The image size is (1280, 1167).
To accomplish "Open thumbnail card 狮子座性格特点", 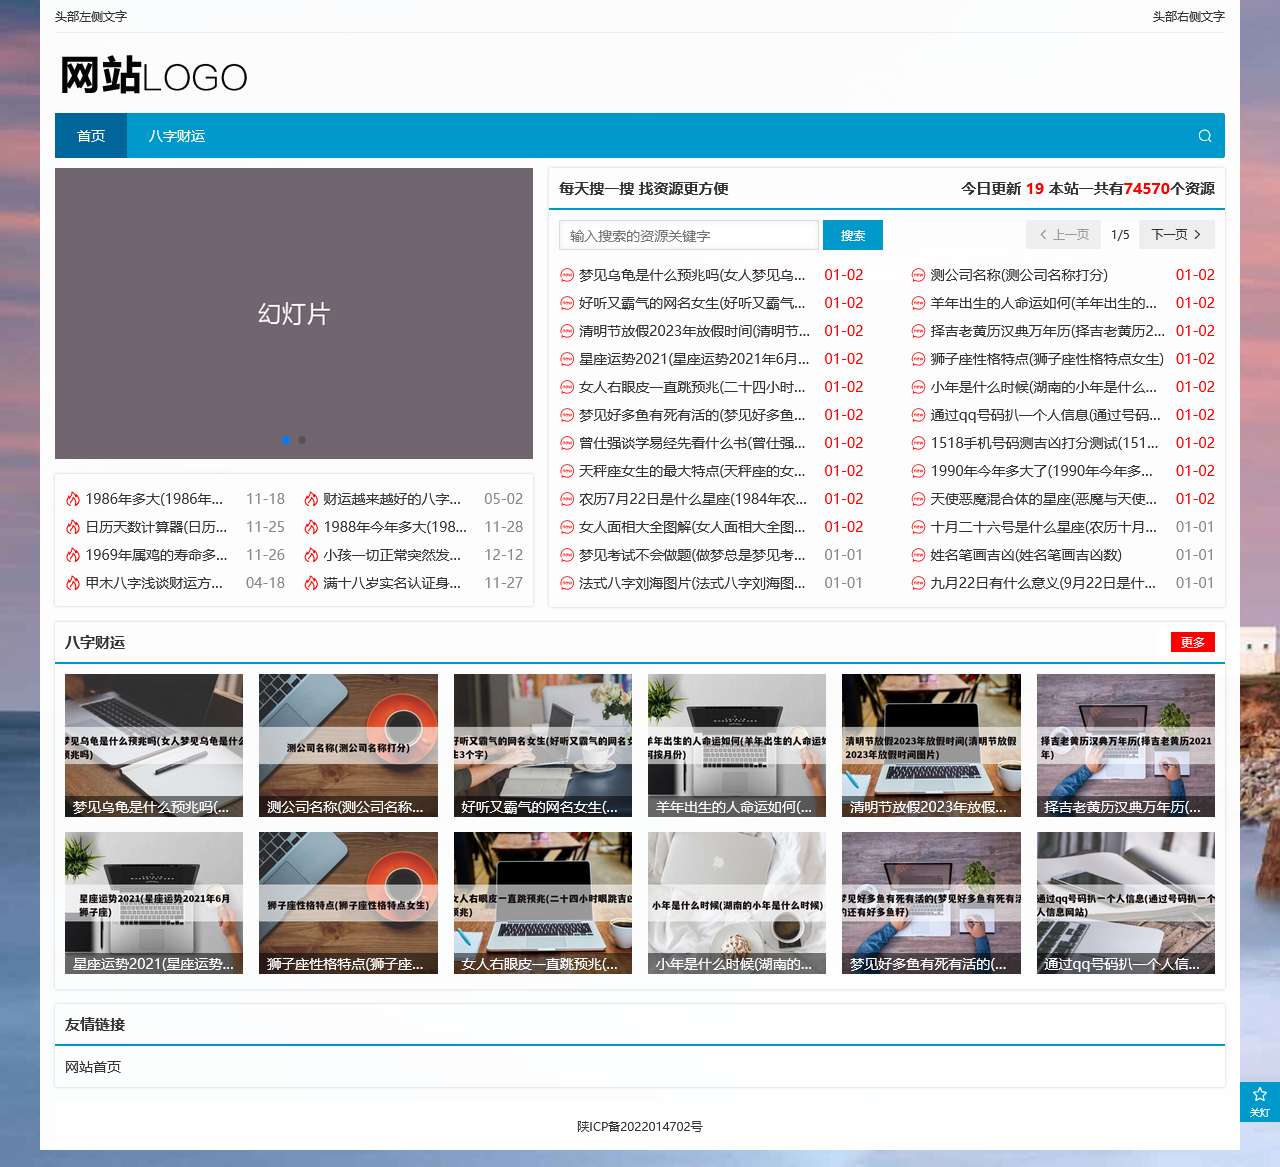I will click(348, 903).
